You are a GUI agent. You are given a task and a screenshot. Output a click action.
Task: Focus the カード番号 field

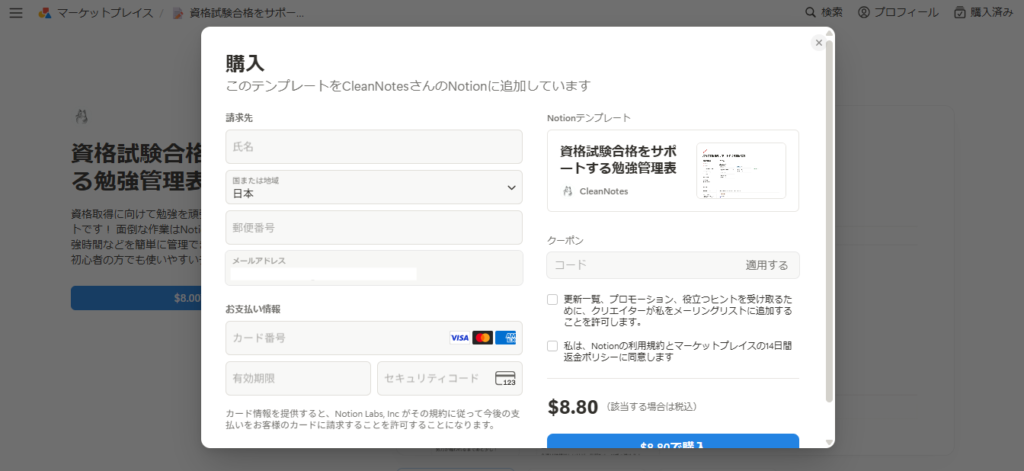pyautogui.click(x=374, y=338)
